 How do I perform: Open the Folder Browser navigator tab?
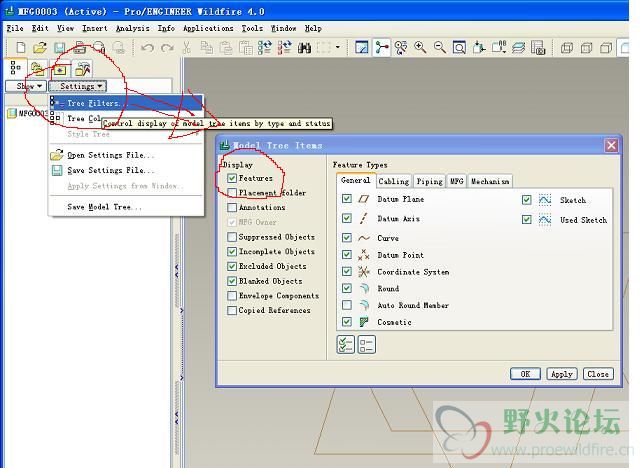[x=37, y=68]
